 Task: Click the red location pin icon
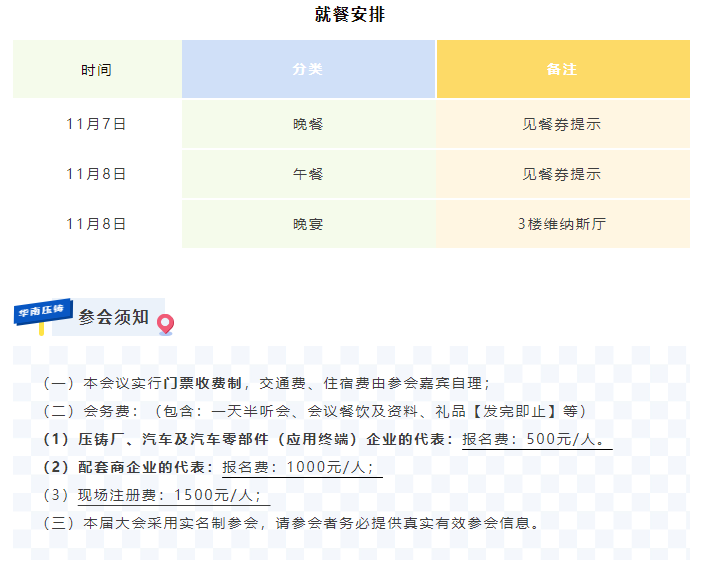click(165, 323)
